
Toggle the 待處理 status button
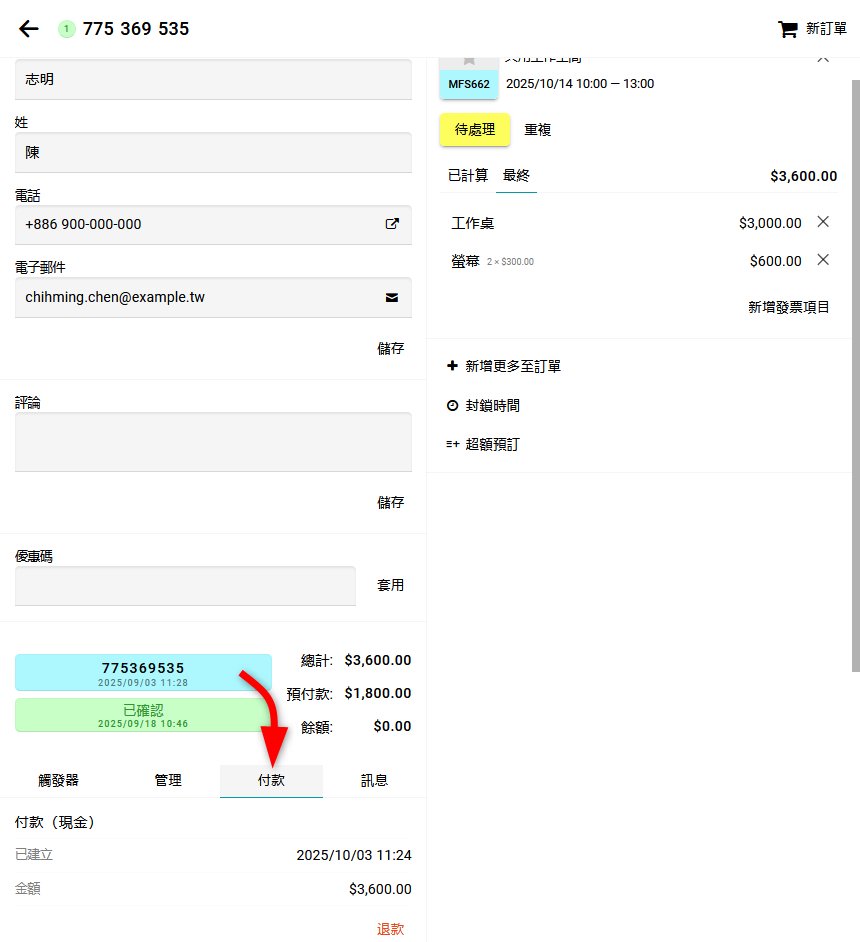pyautogui.click(x=475, y=130)
